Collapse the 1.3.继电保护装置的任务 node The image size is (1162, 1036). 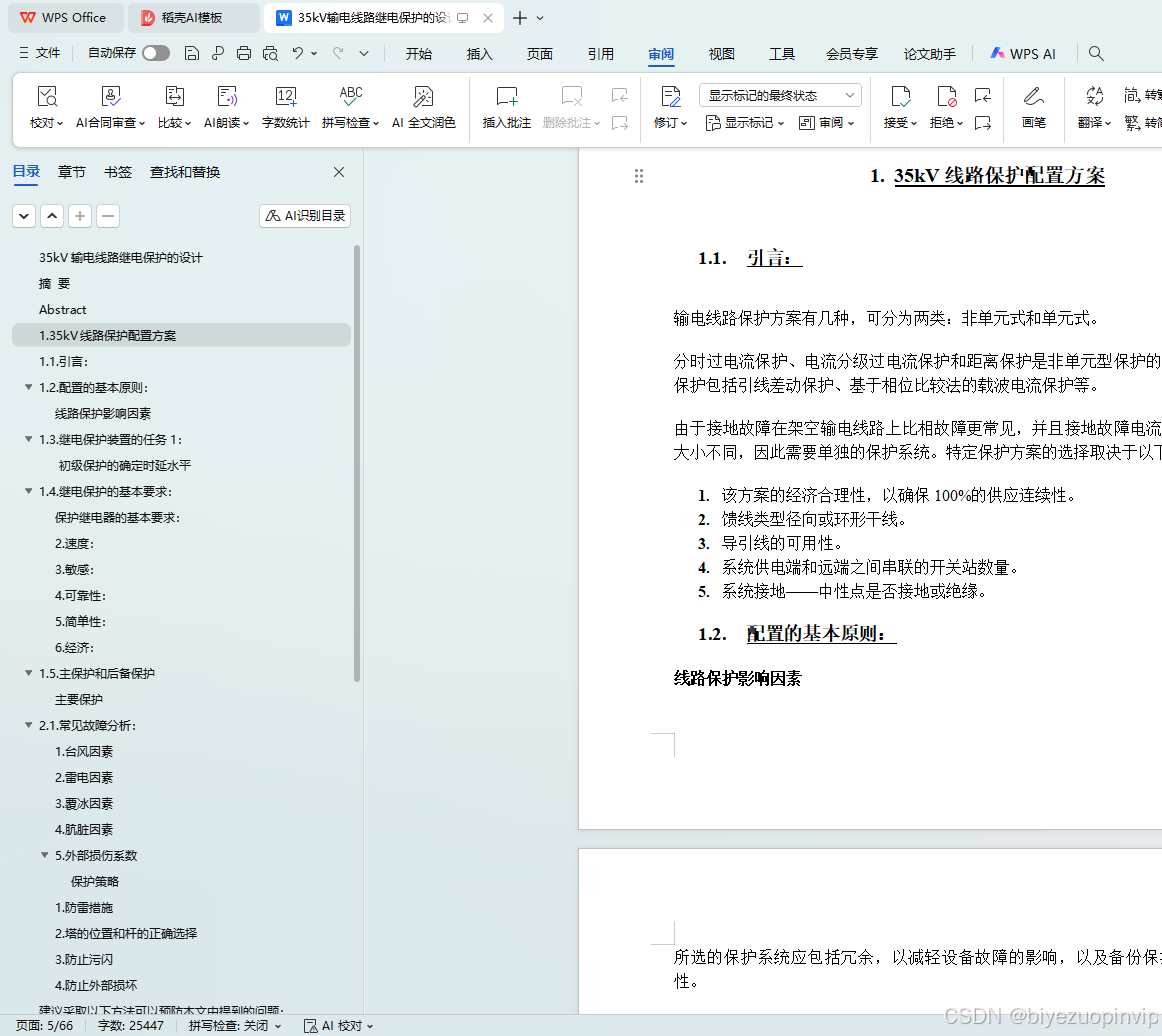[x=28, y=439]
